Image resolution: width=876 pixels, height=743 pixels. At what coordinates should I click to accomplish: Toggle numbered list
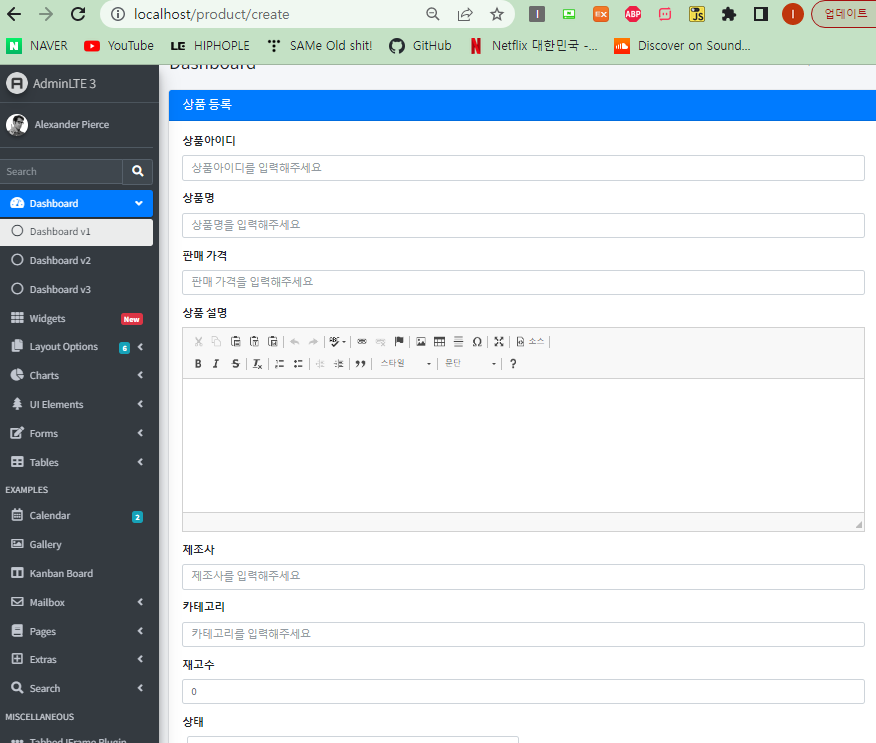[279, 364]
